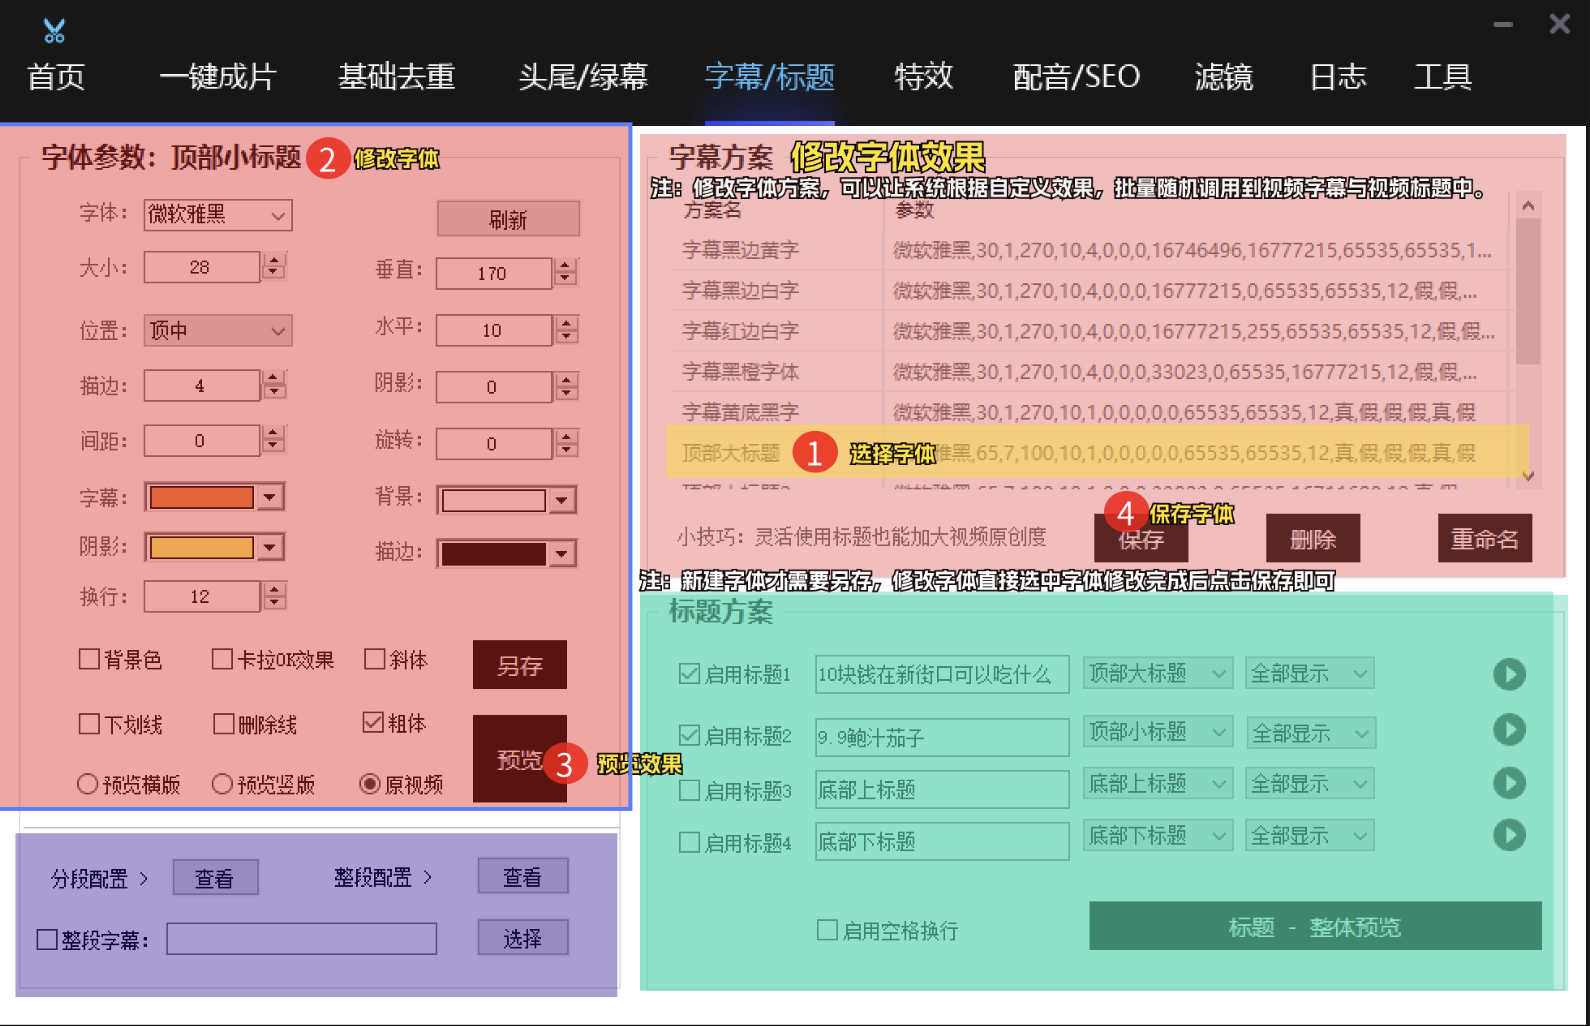Screen dimensions: 1590x1026
Task: Open 全部显示 dropdown in 标题1 row
Action: (x=1310, y=673)
